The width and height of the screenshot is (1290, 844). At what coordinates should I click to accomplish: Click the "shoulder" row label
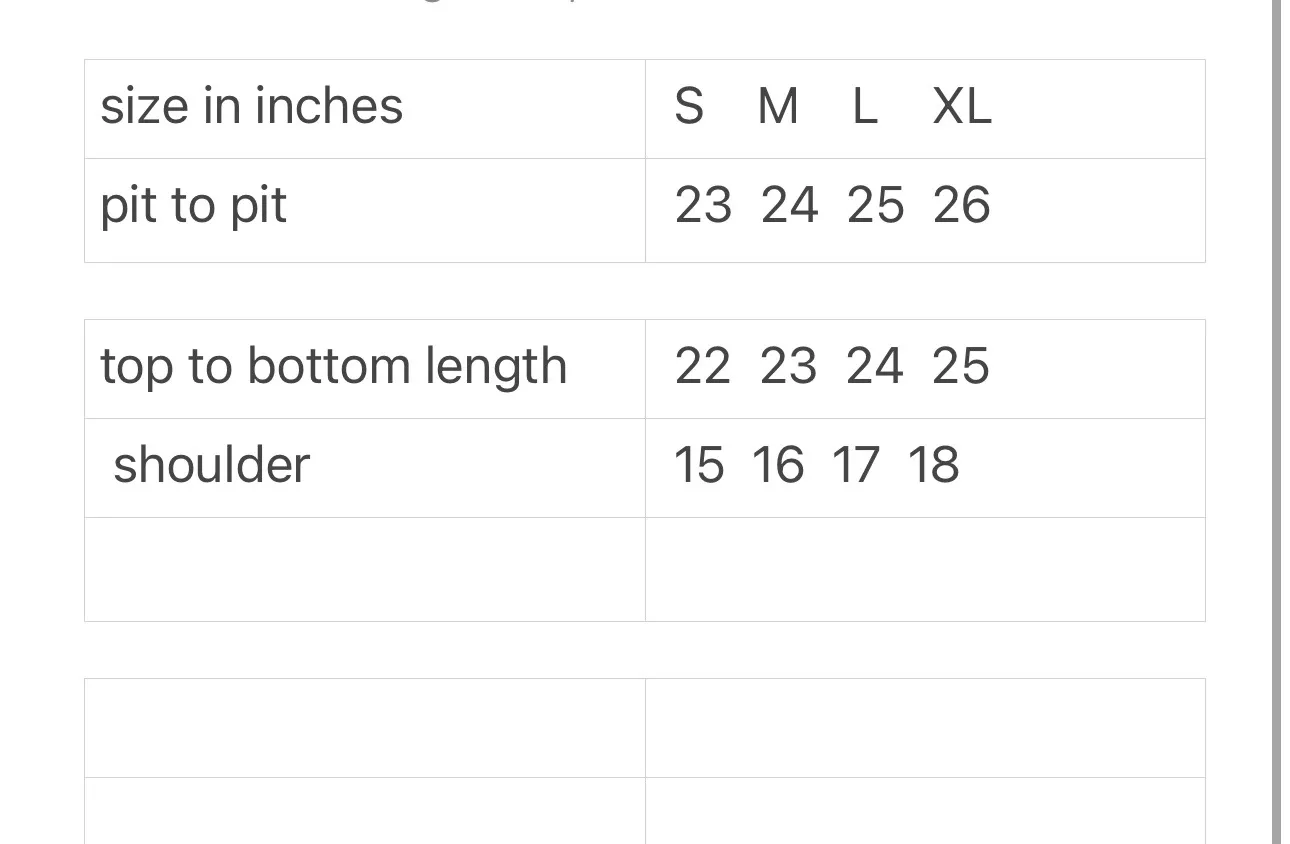click(212, 465)
